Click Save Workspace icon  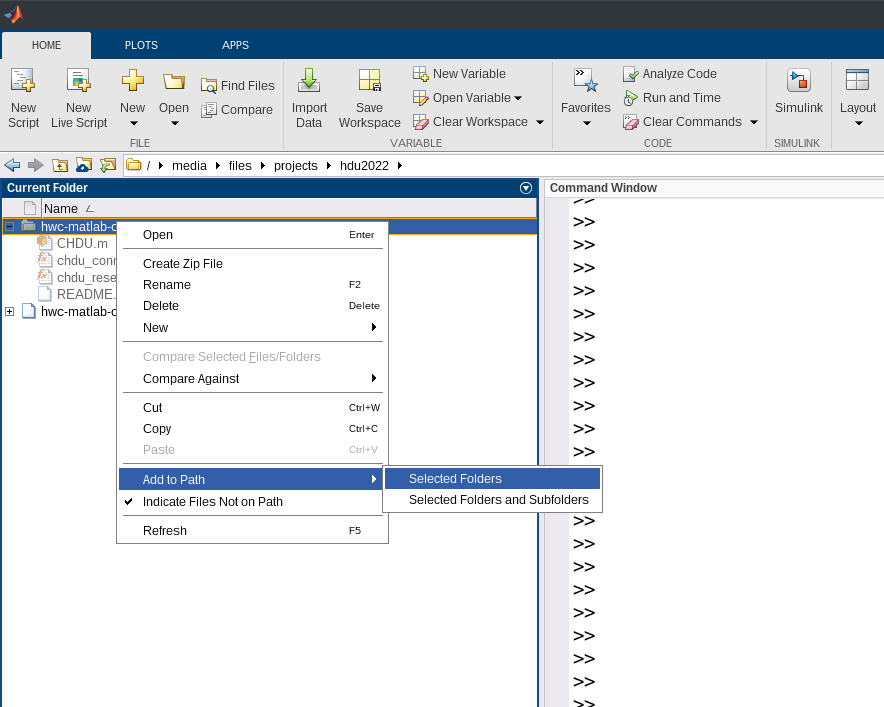point(369,82)
